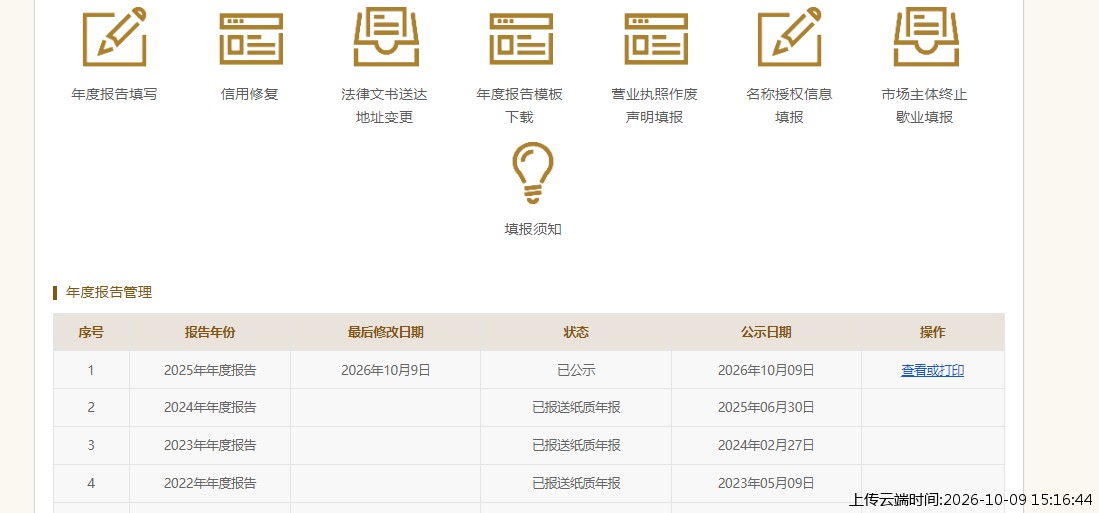This screenshot has height=513, width=1099.
Task: Click the 序号 column header
Action: [91, 332]
